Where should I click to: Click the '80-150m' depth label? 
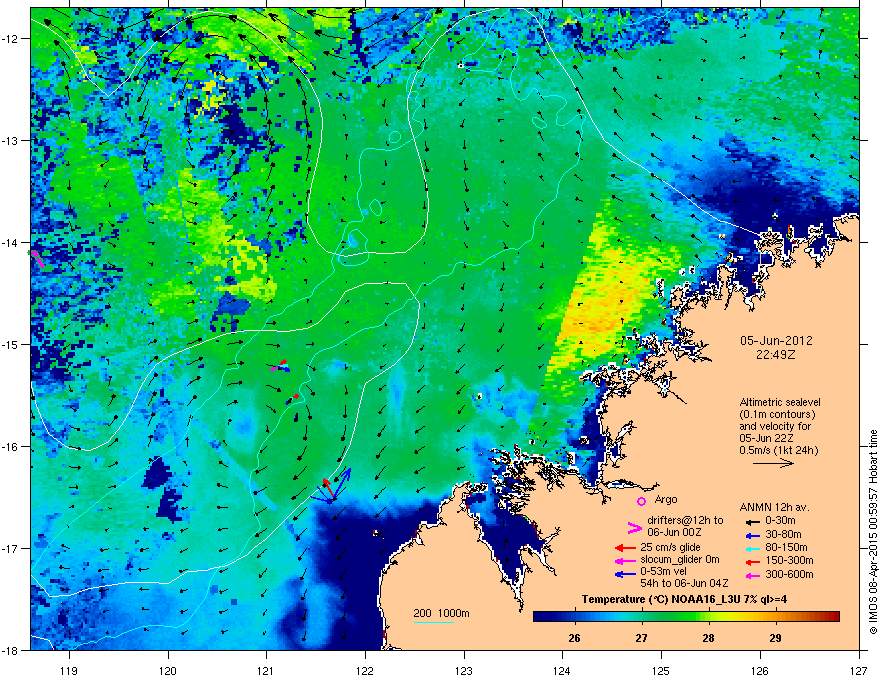coord(786,547)
